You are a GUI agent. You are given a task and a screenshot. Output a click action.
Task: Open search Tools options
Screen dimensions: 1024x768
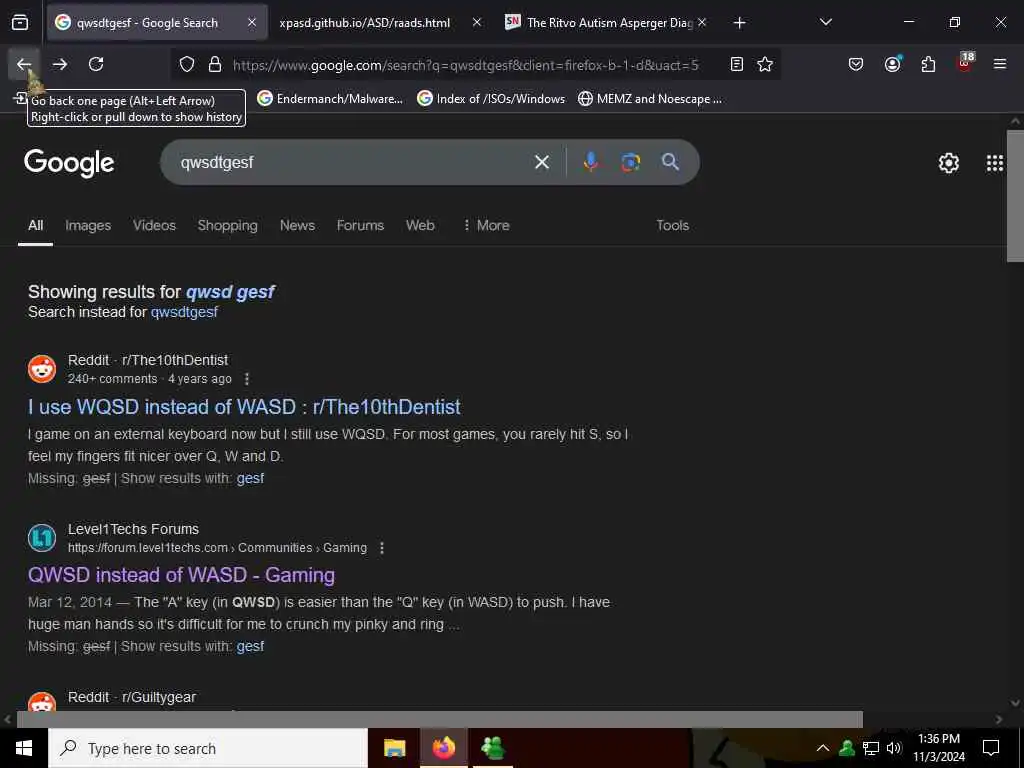coord(672,225)
